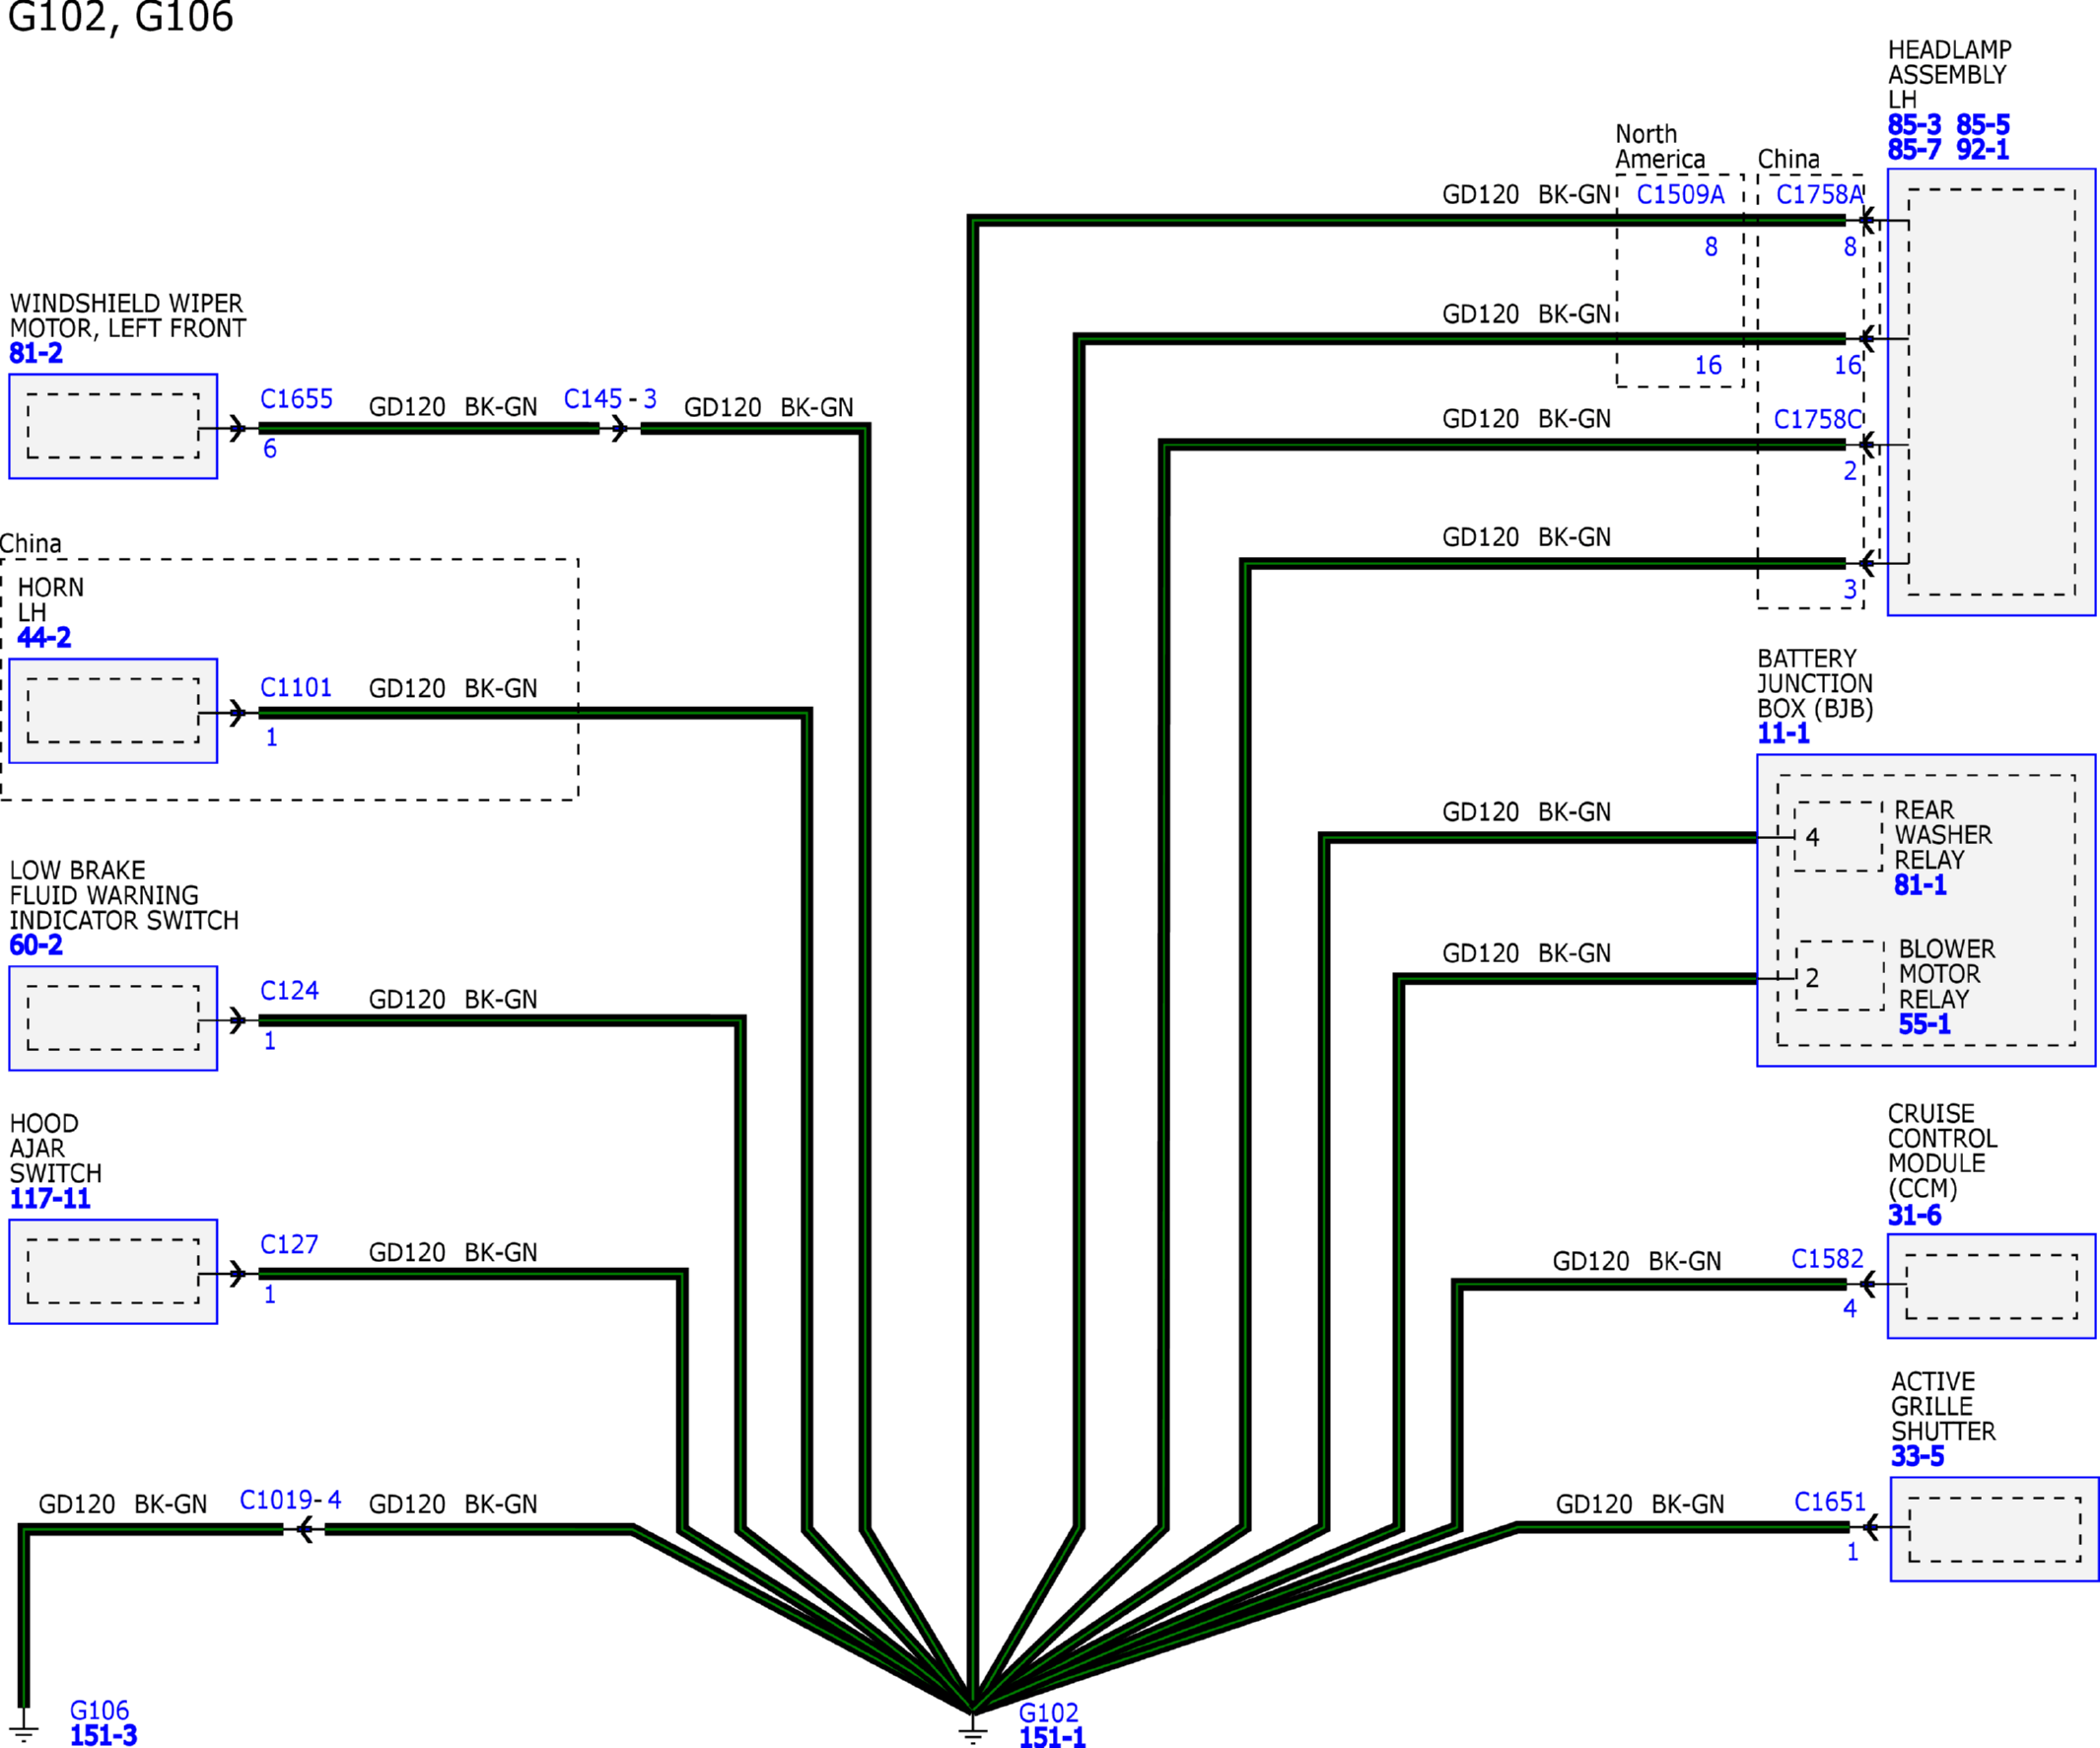Select connector C1651 near Active Grille Shutter
The height and width of the screenshot is (1748, 2100).
[1830, 1502]
